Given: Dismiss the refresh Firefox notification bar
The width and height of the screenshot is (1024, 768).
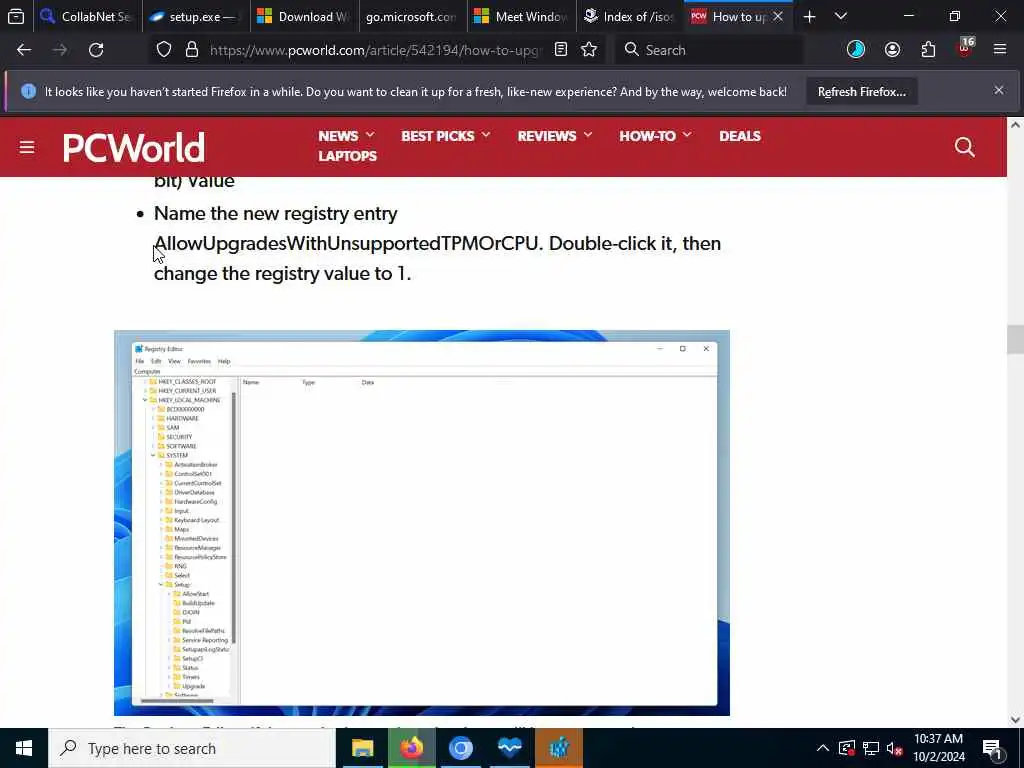Looking at the screenshot, I should 999,90.
